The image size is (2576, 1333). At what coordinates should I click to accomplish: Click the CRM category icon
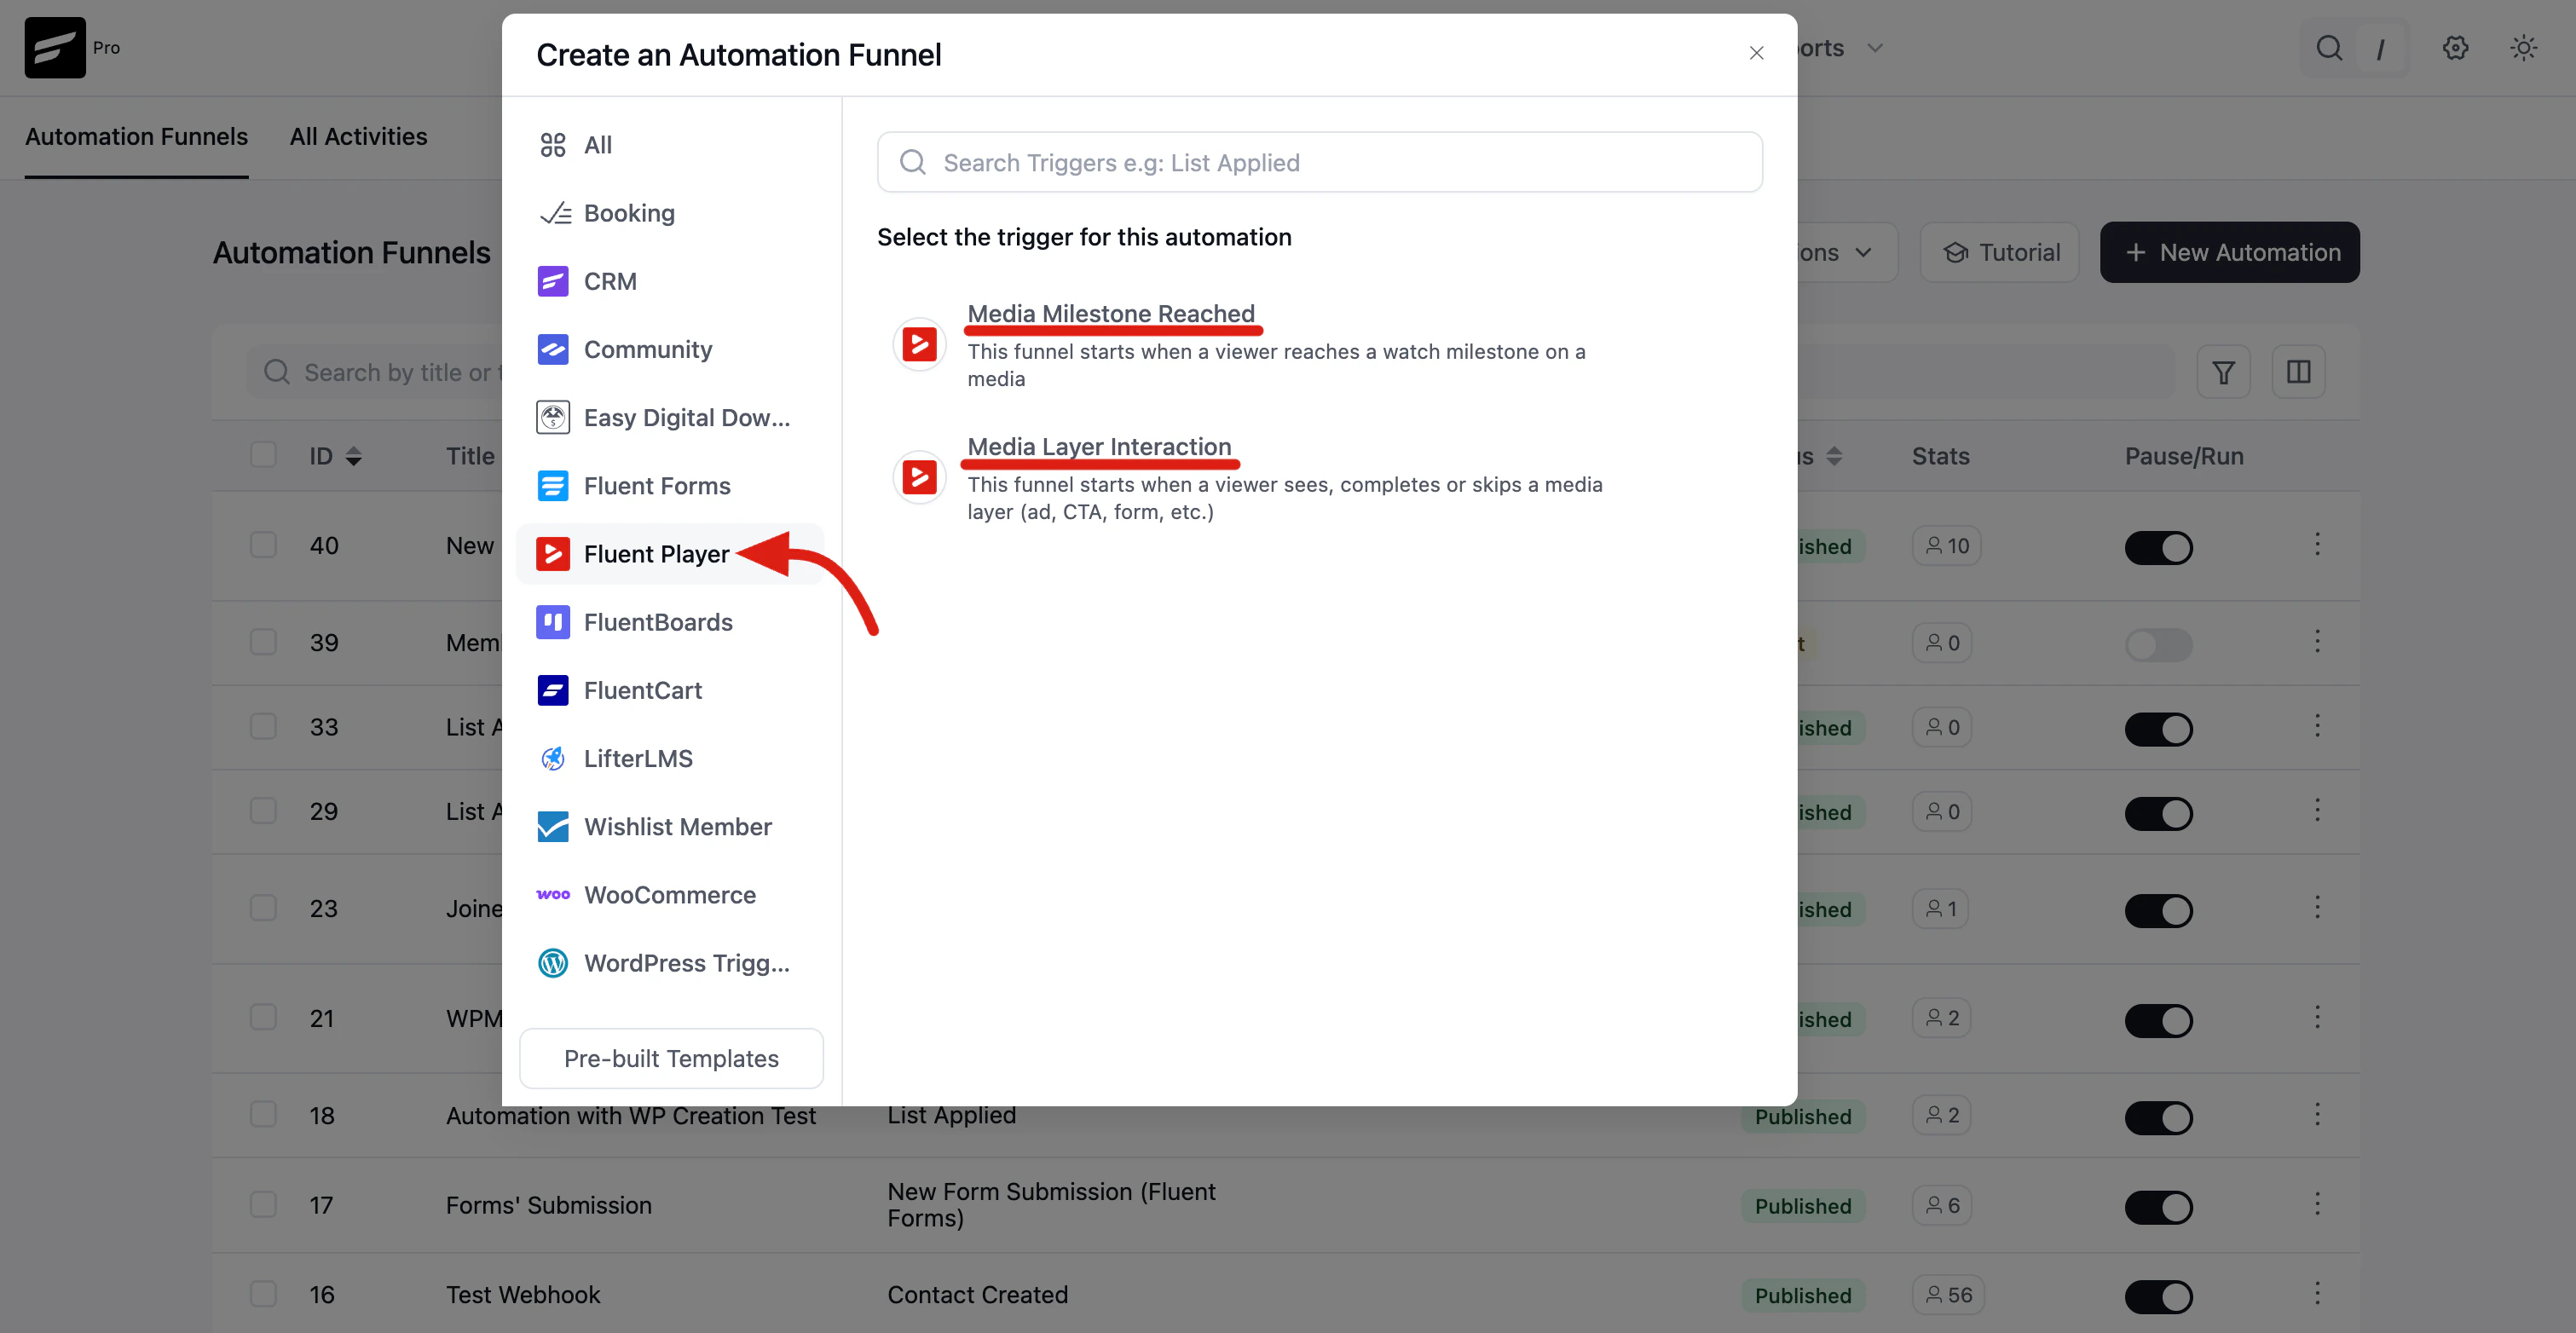(x=553, y=281)
